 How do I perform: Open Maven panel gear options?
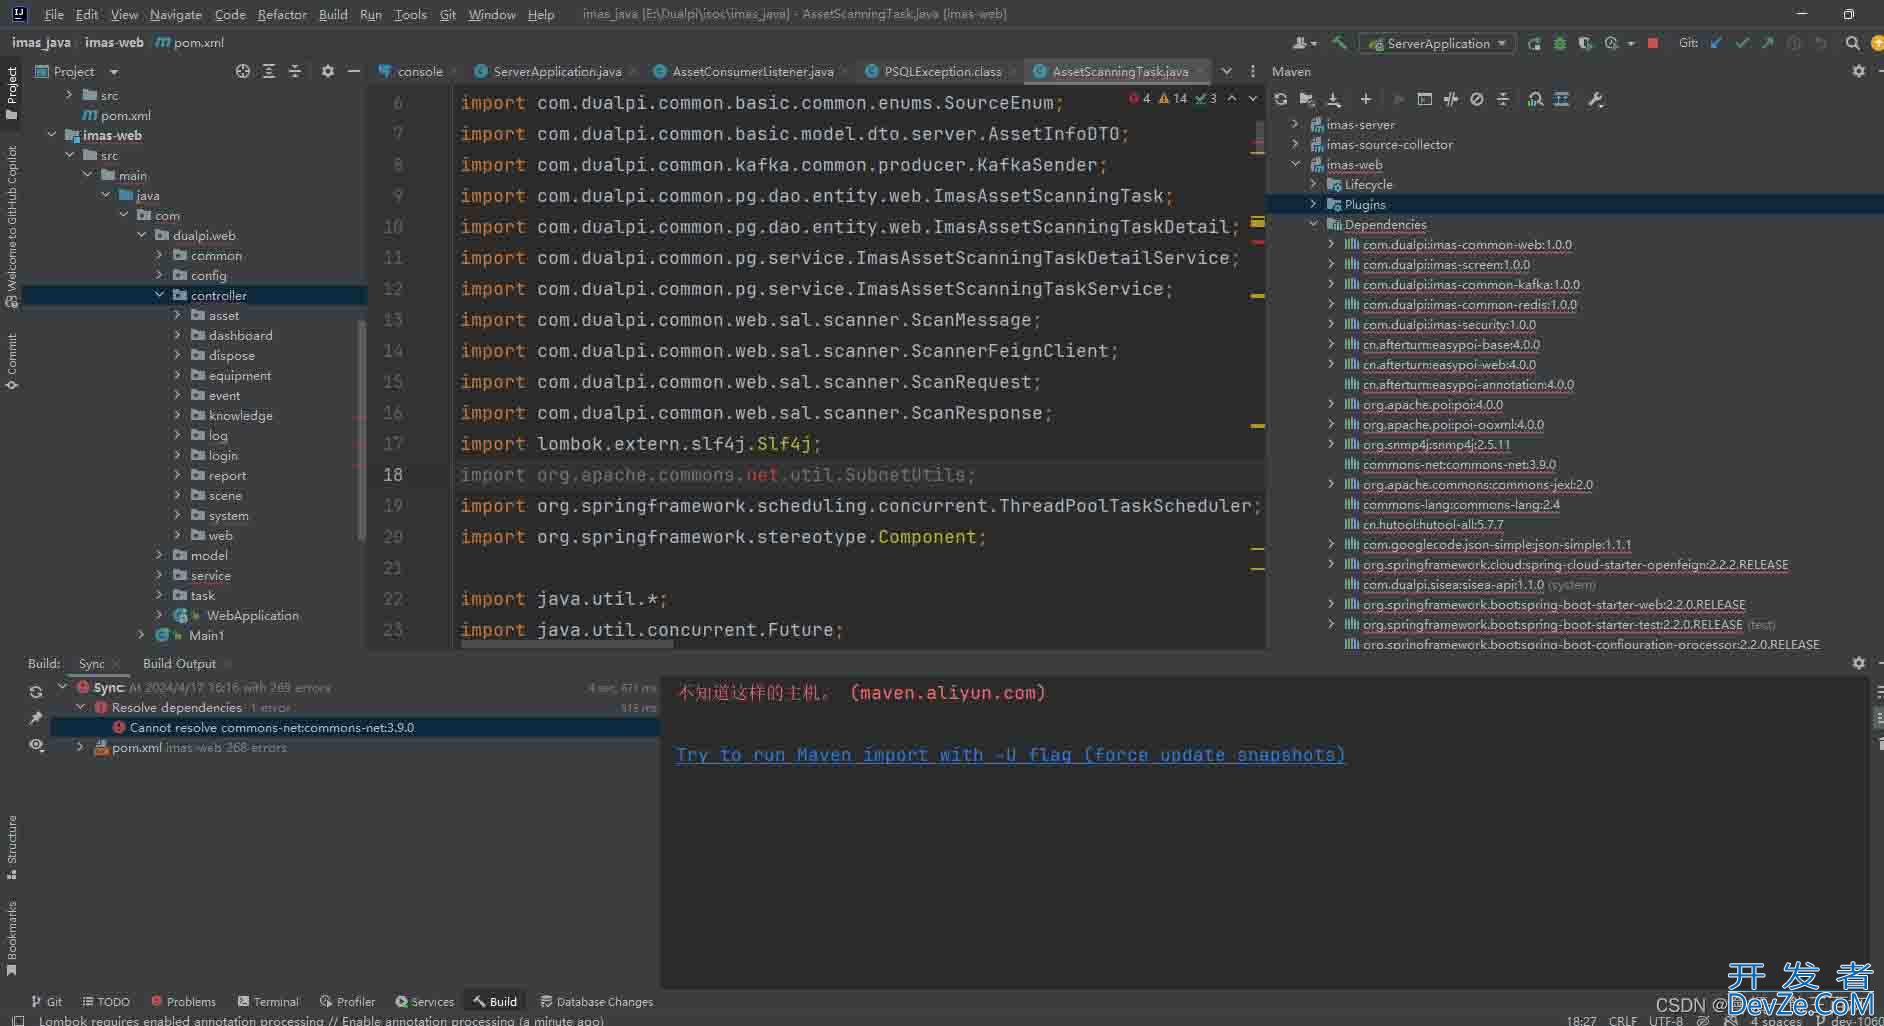(x=1859, y=71)
